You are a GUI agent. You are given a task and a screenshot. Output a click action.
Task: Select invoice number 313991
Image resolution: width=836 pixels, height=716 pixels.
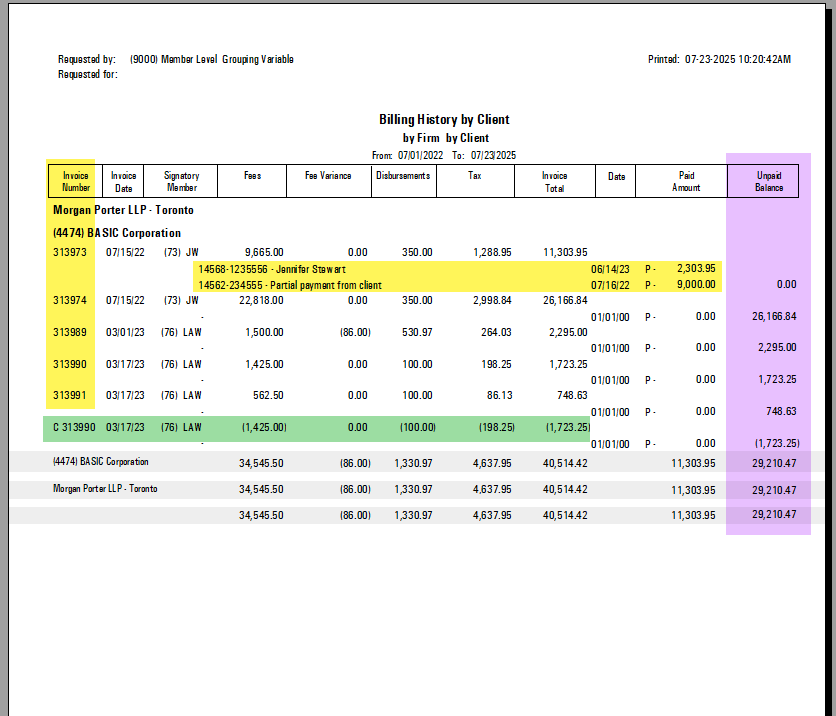[x=70, y=395]
